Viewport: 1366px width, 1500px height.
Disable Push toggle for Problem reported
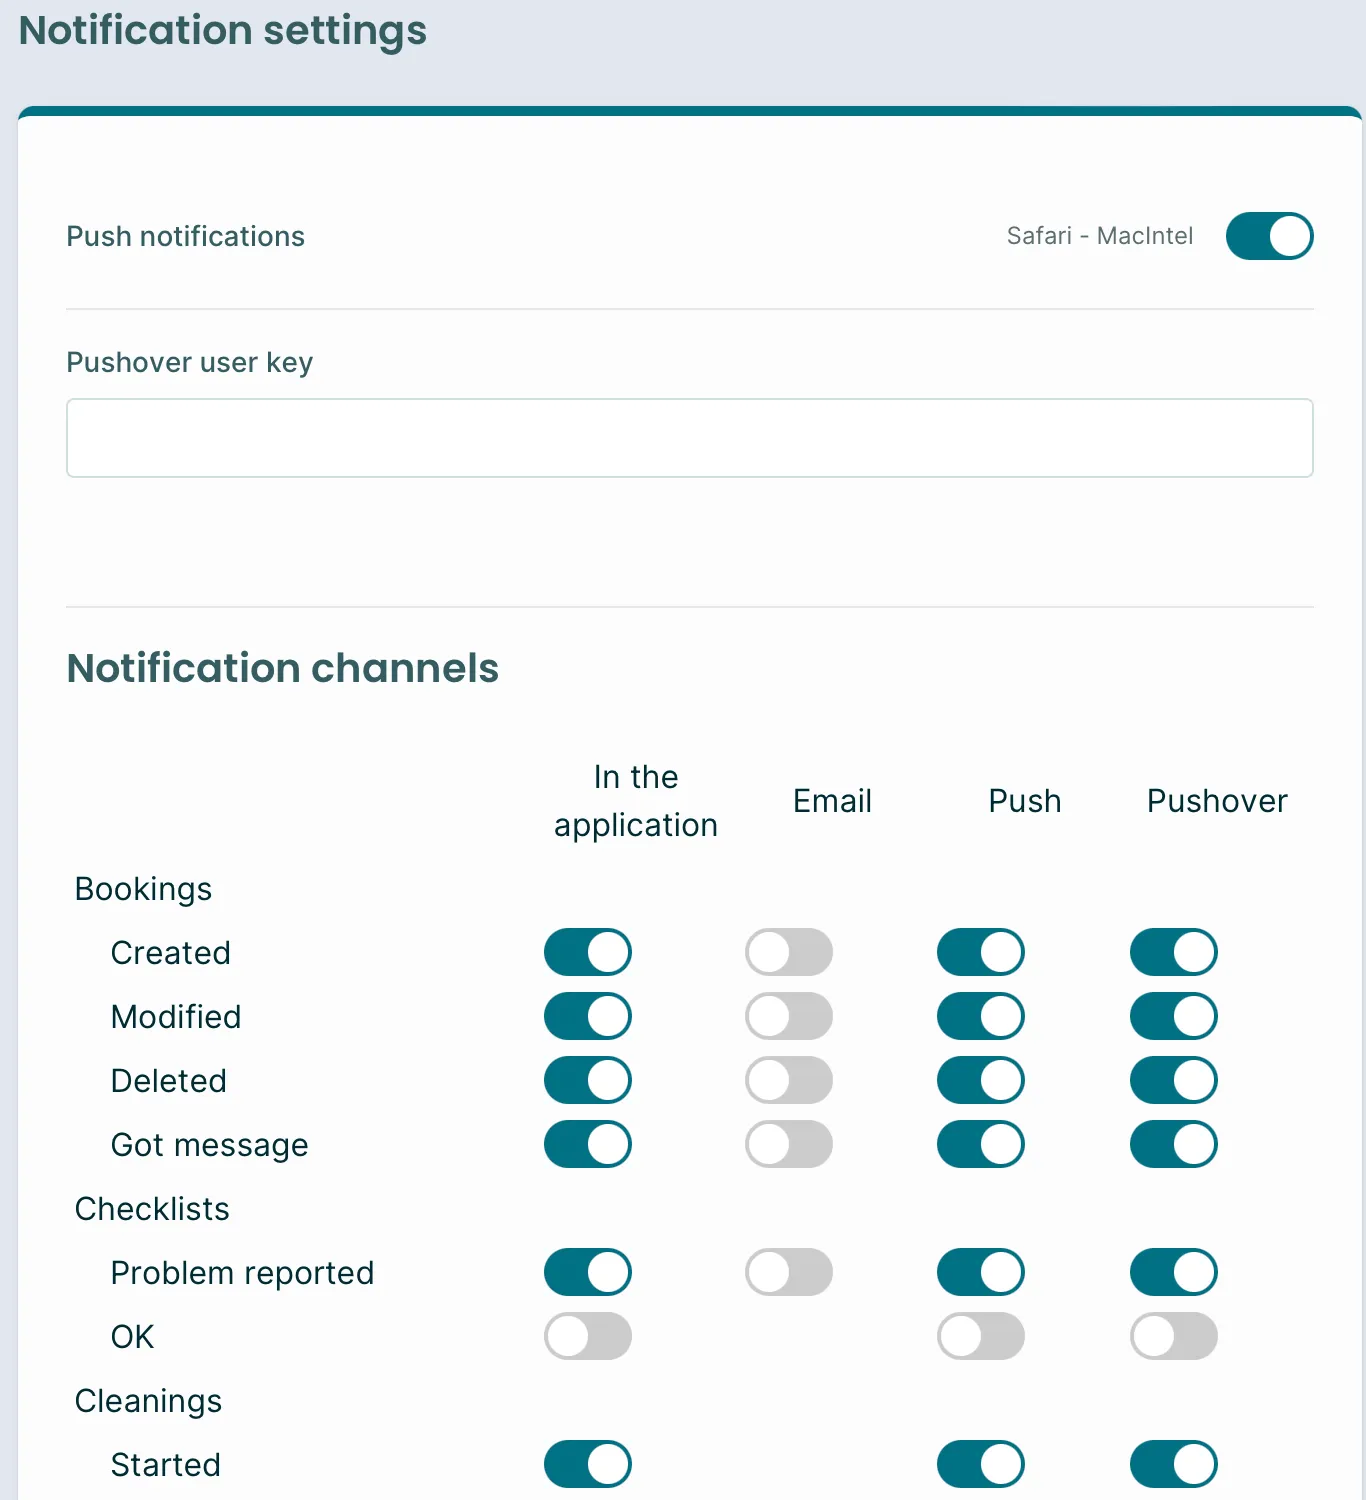coord(981,1272)
